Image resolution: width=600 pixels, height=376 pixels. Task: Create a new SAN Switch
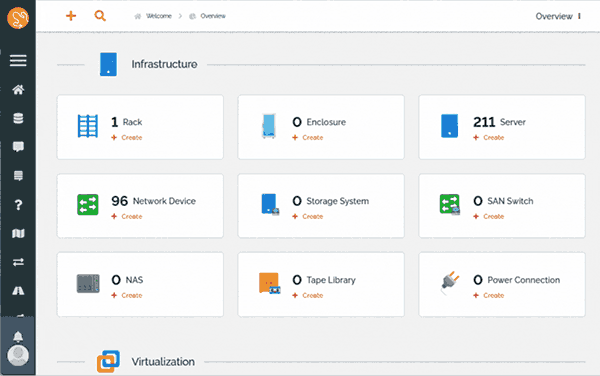(489, 216)
